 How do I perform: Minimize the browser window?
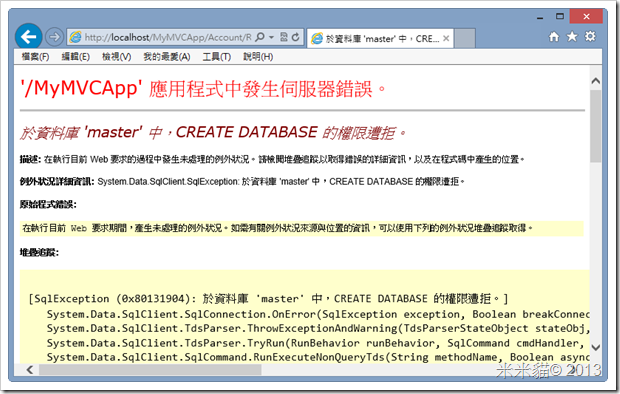point(540,17)
